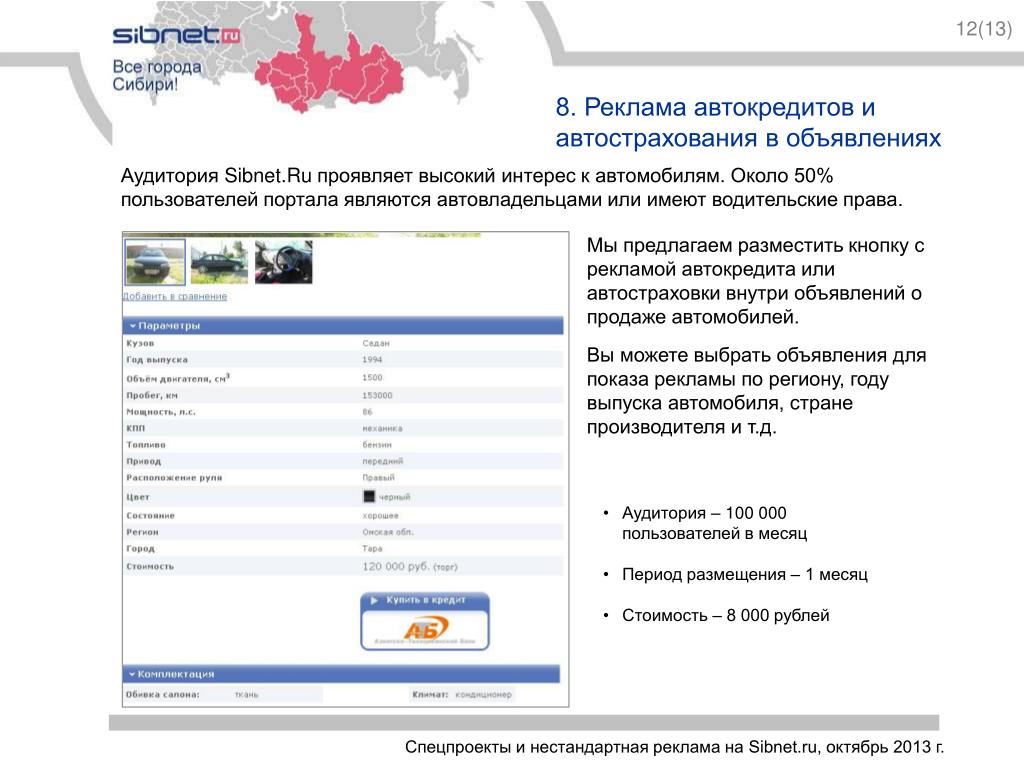This screenshot has width=1024, height=768.
Task: Select the 'Кузов' row value 'Седан'
Action: [376, 343]
